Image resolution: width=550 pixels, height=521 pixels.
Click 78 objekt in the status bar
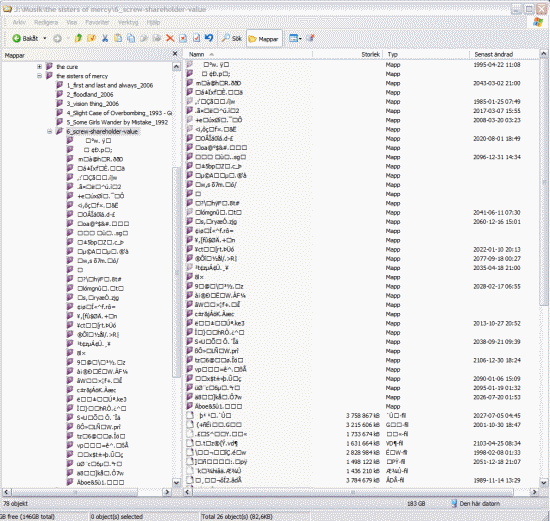pyautogui.click(x=15, y=503)
